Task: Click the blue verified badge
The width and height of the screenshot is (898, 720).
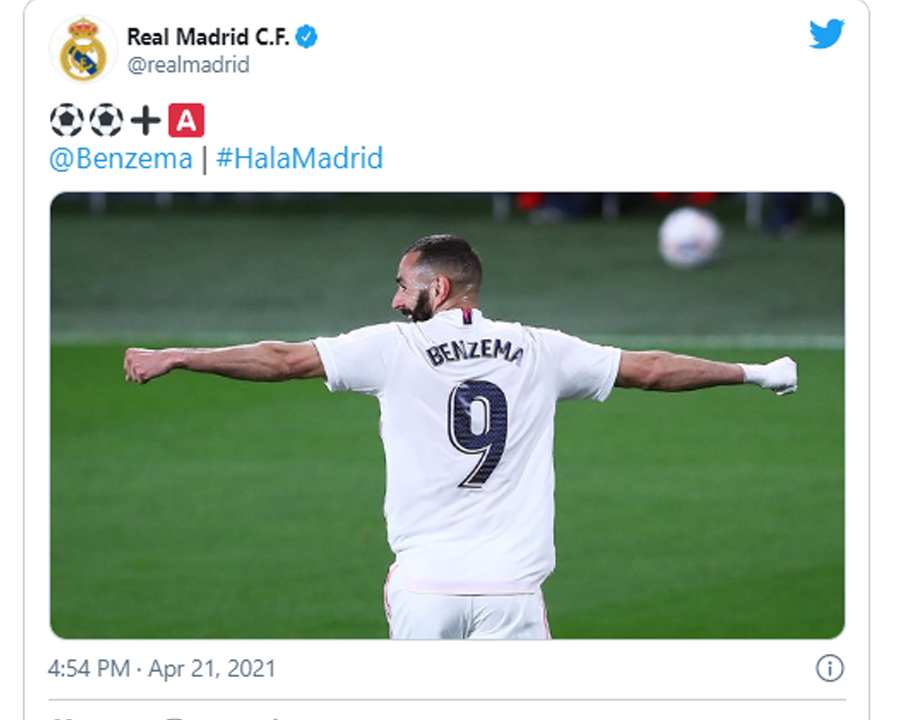Action: (306, 37)
